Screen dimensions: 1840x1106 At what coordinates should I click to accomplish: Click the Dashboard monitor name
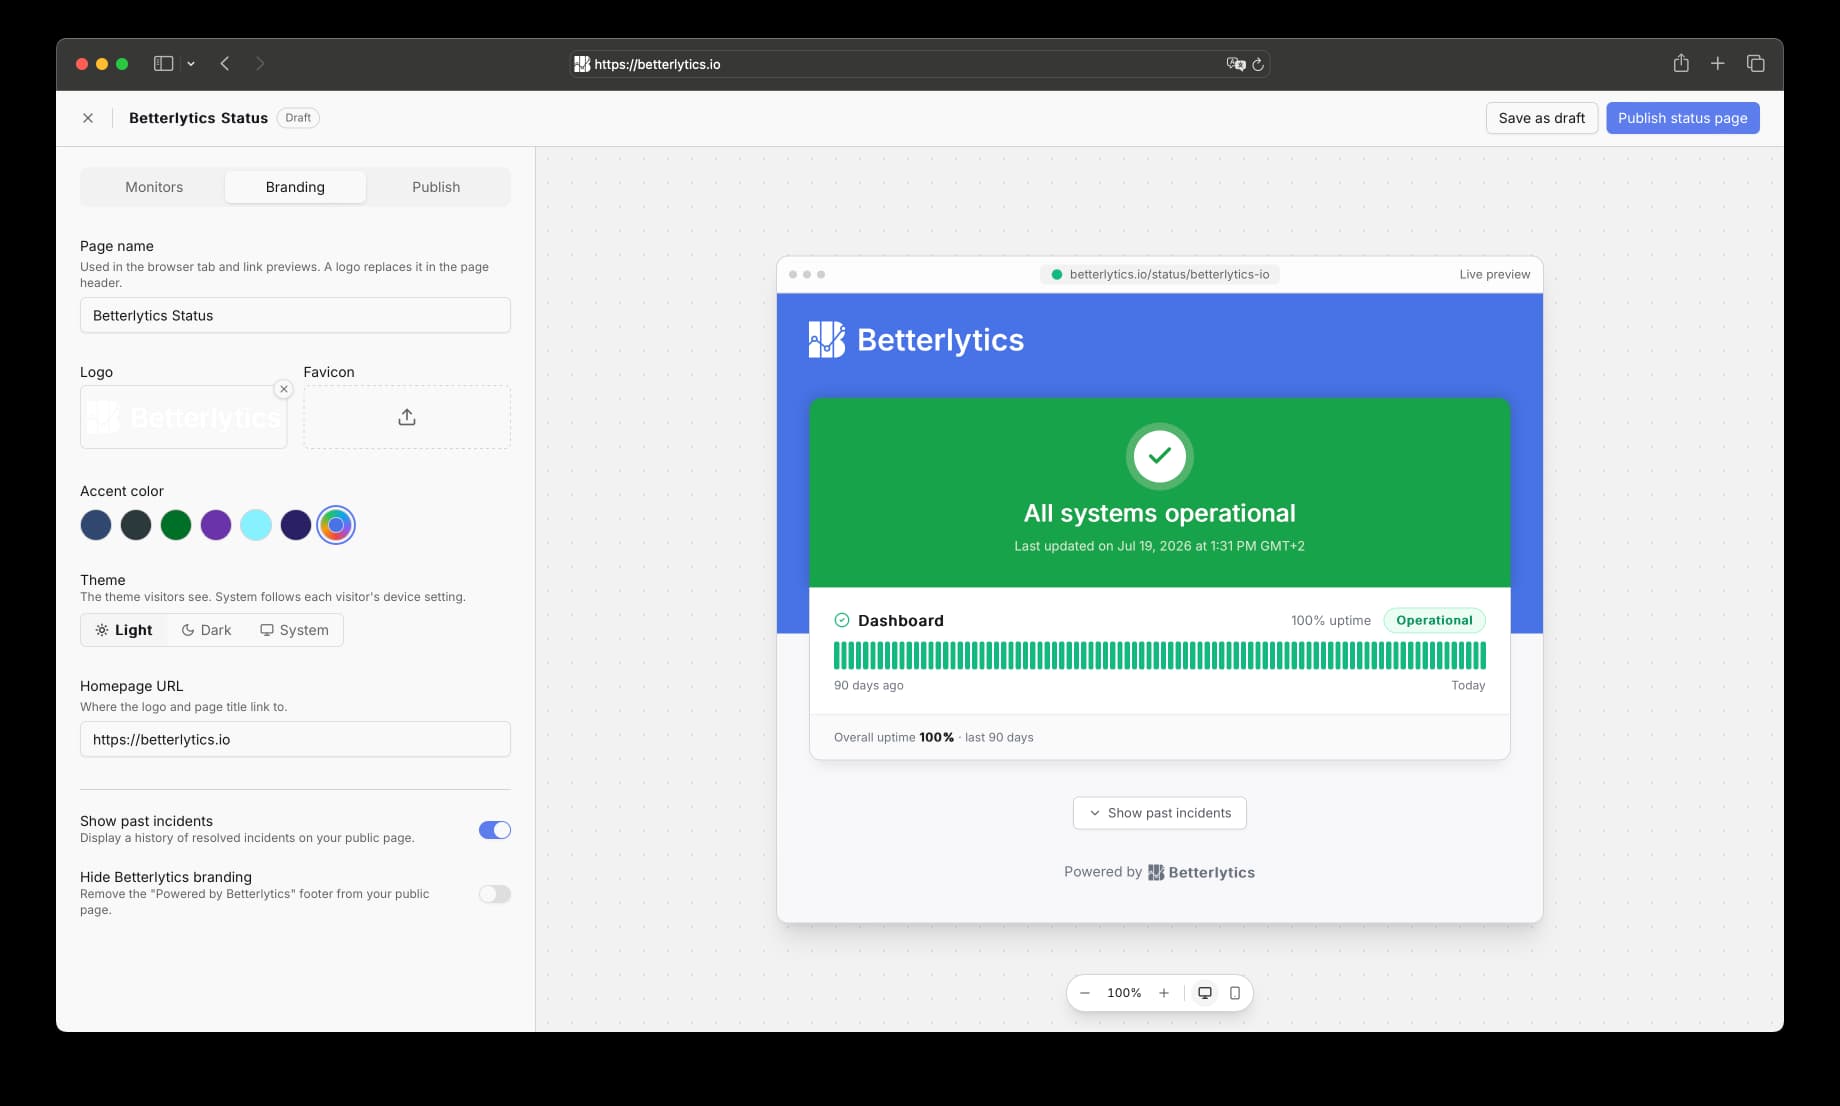pos(901,620)
